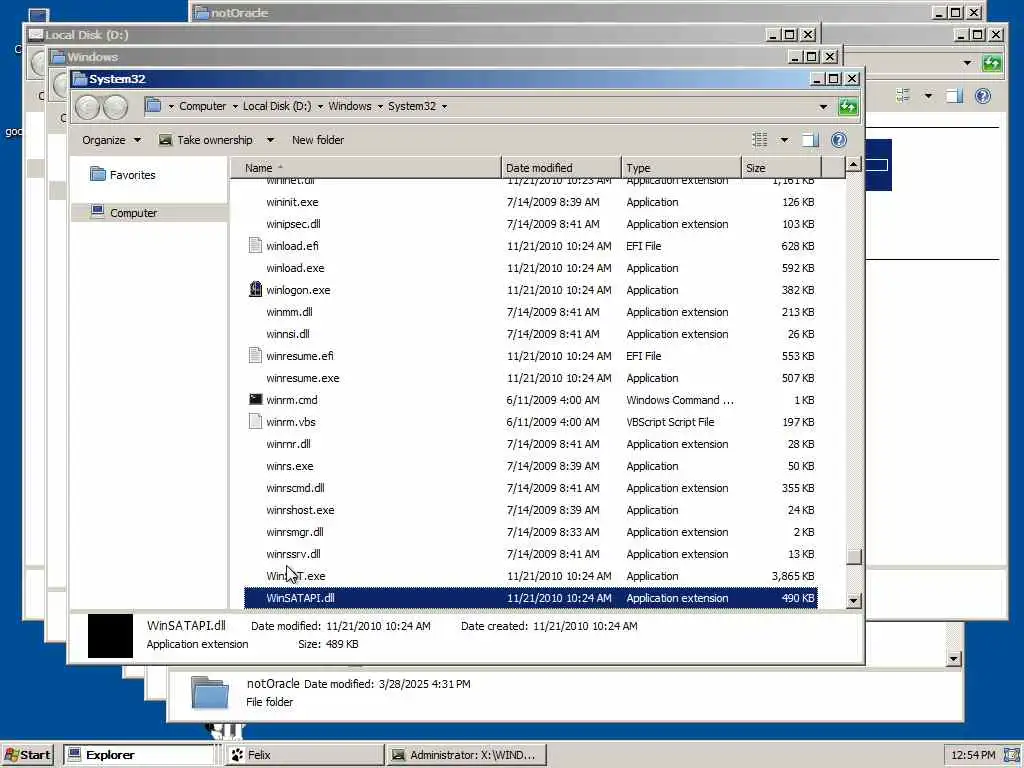Click the winload.efi file icon
This screenshot has height=768, width=1024.
coord(255,246)
